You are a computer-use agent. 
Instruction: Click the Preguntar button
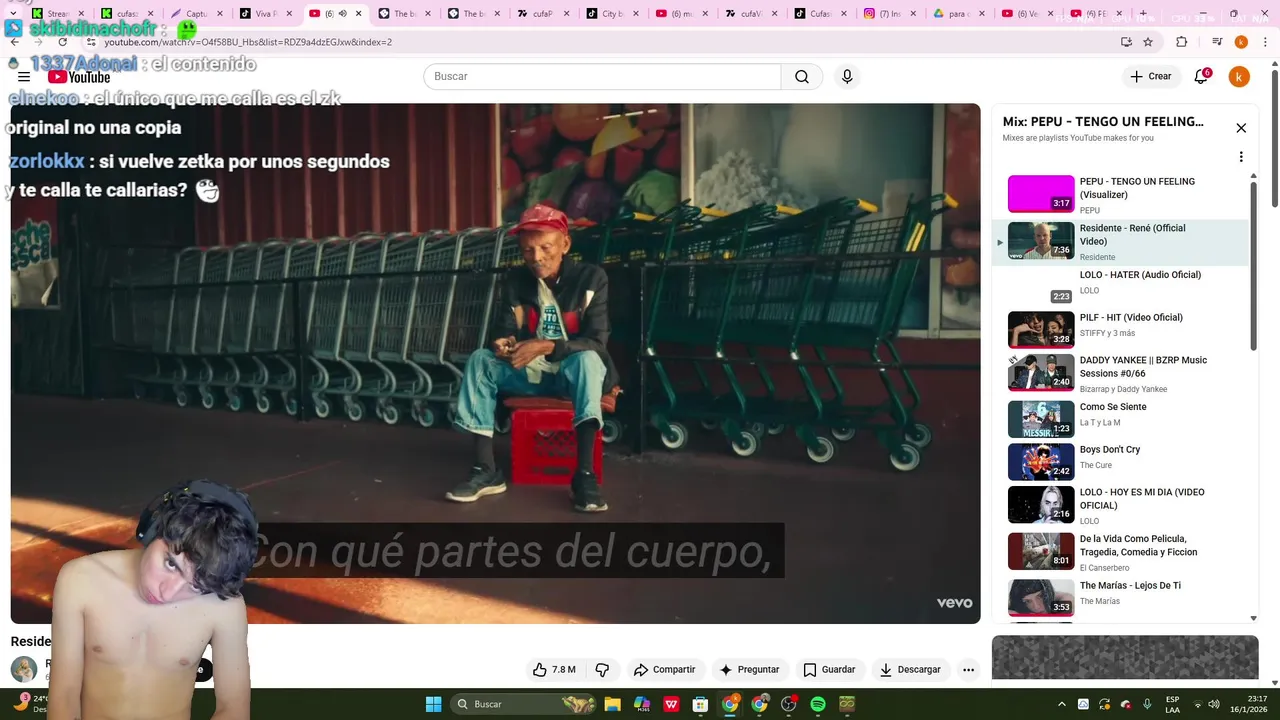(x=749, y=670)
